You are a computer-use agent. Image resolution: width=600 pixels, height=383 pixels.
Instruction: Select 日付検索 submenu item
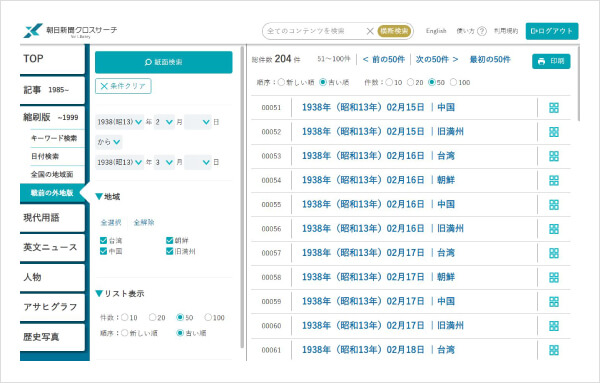pyautogui.click(x=45, y=156)
